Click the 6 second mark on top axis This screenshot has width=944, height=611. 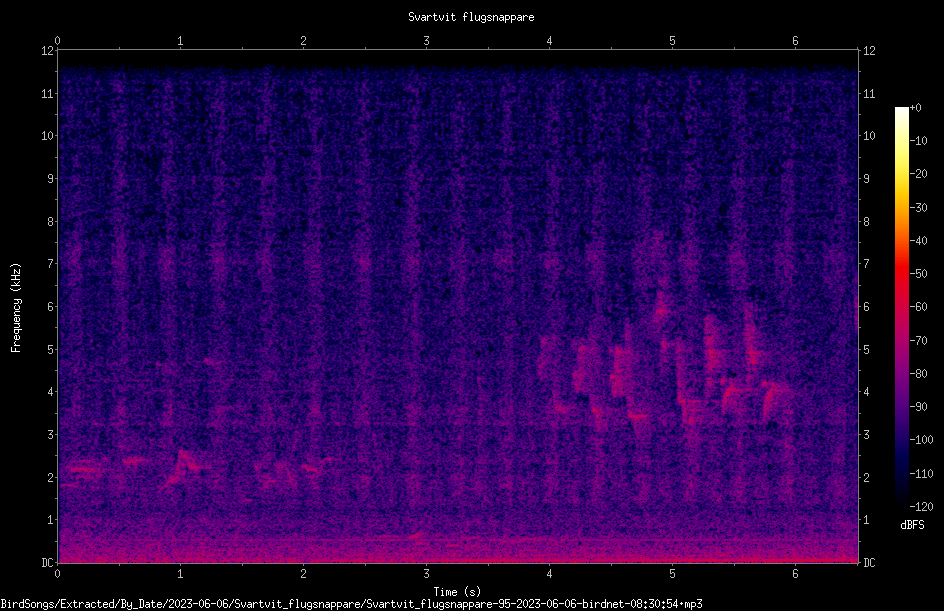(795, 41)
